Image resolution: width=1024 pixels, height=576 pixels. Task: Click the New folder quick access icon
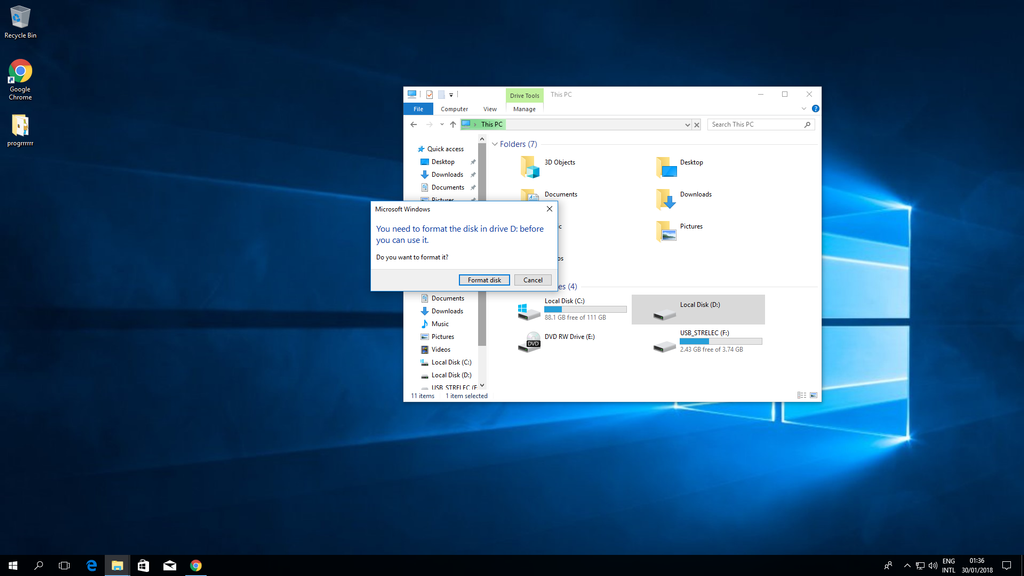(441, 95)
